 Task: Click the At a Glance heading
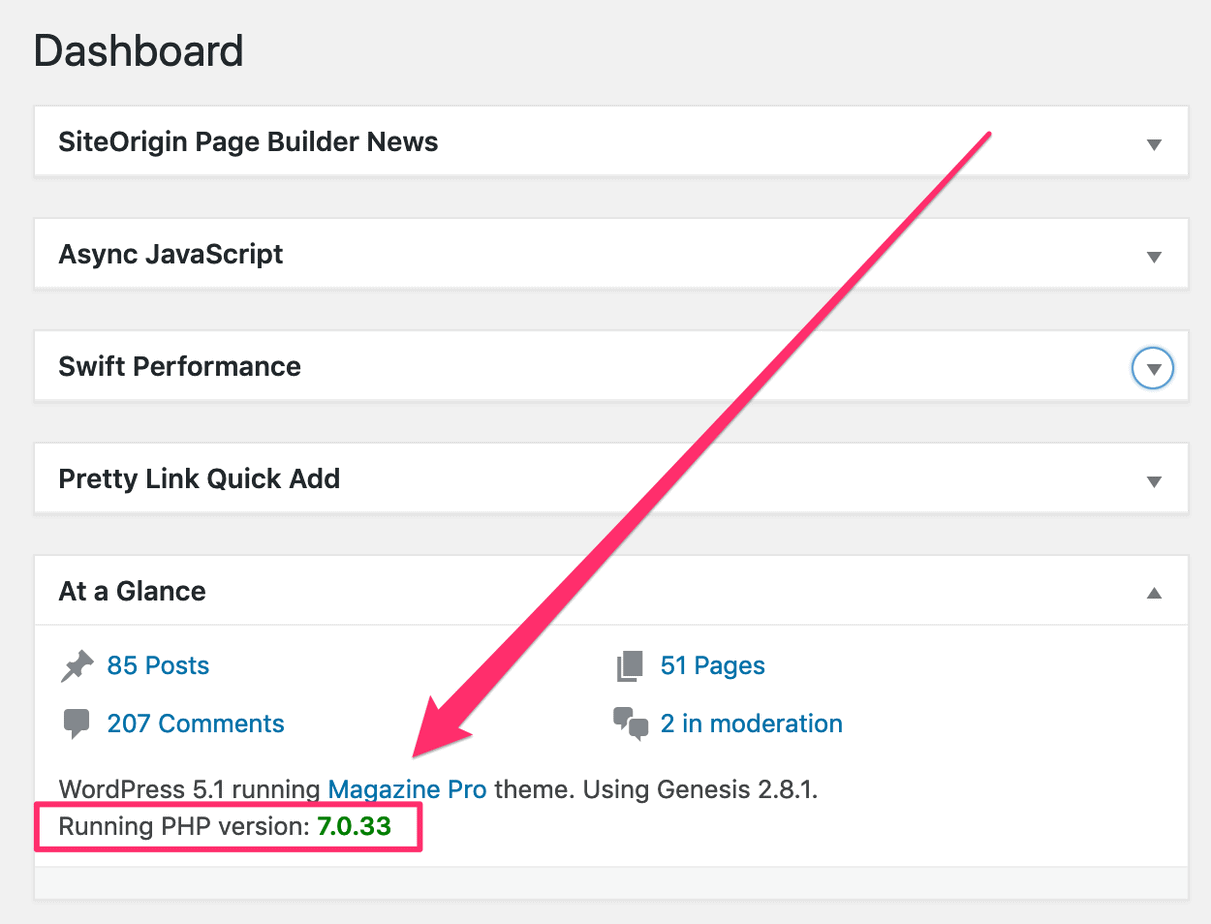[x=132, y=591]
